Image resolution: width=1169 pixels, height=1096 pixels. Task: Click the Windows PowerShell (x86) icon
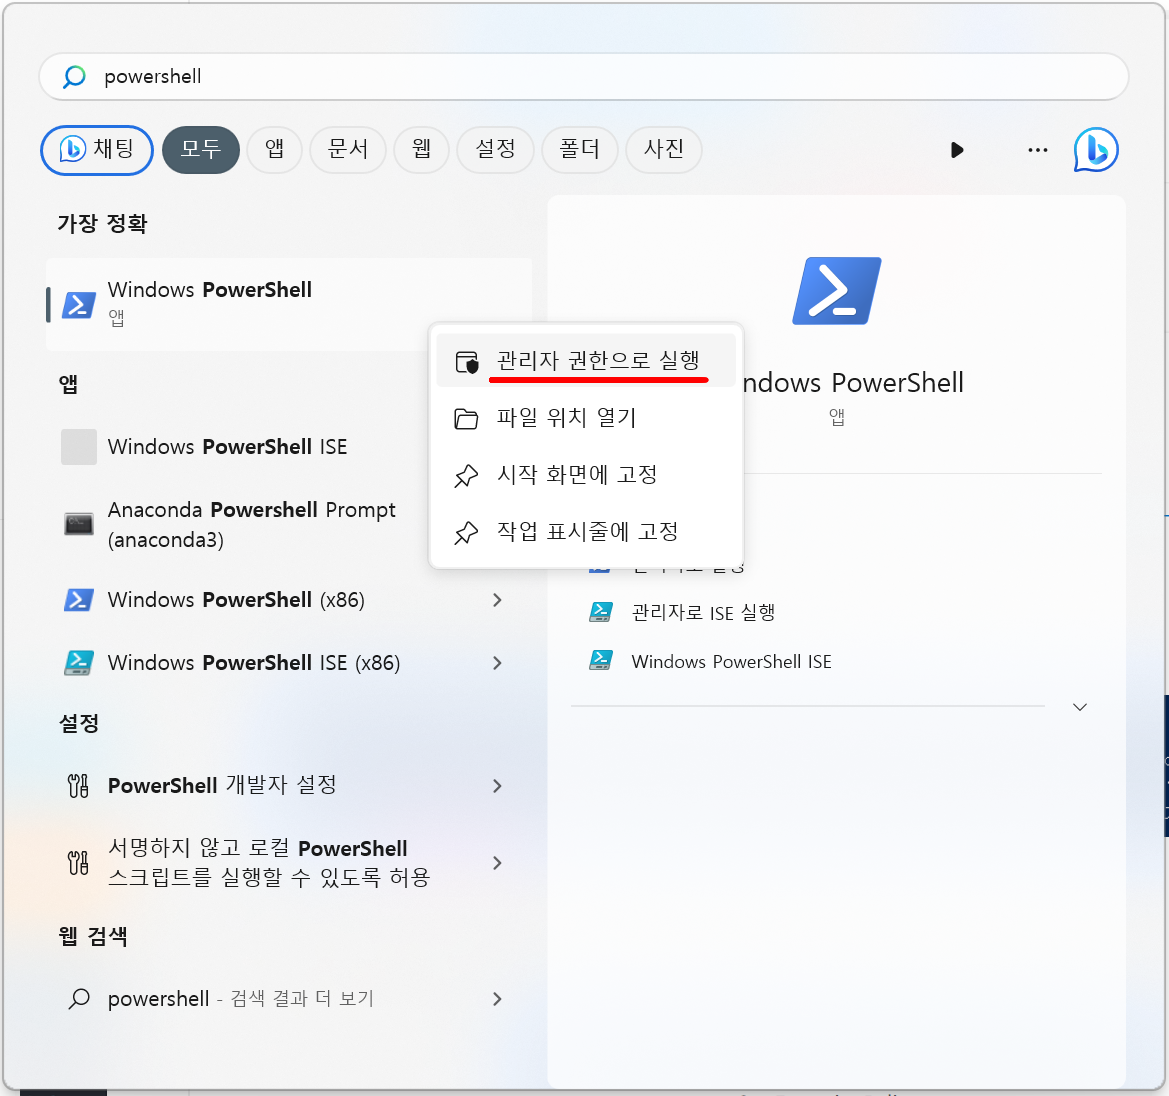78,599
